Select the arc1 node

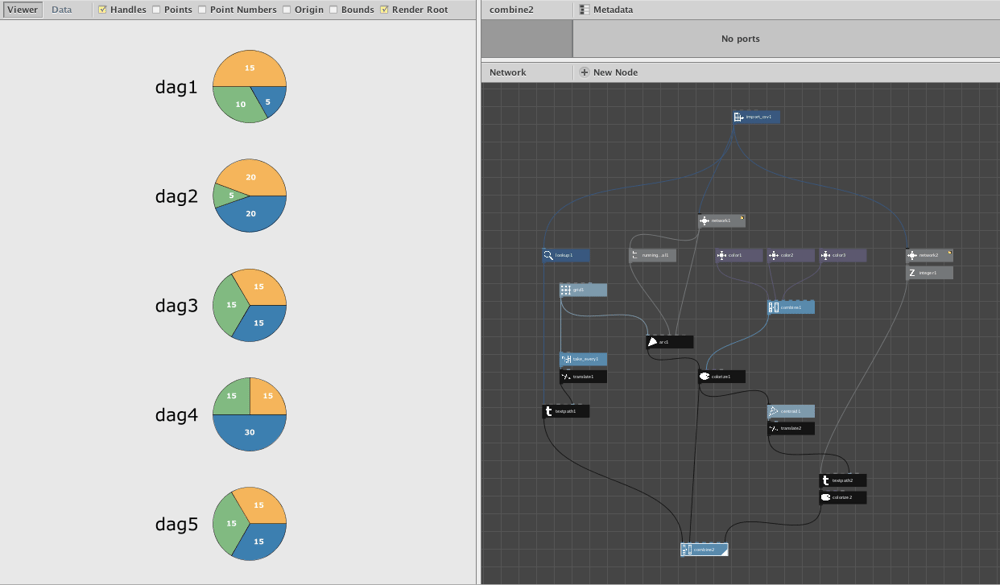(670, 342)
